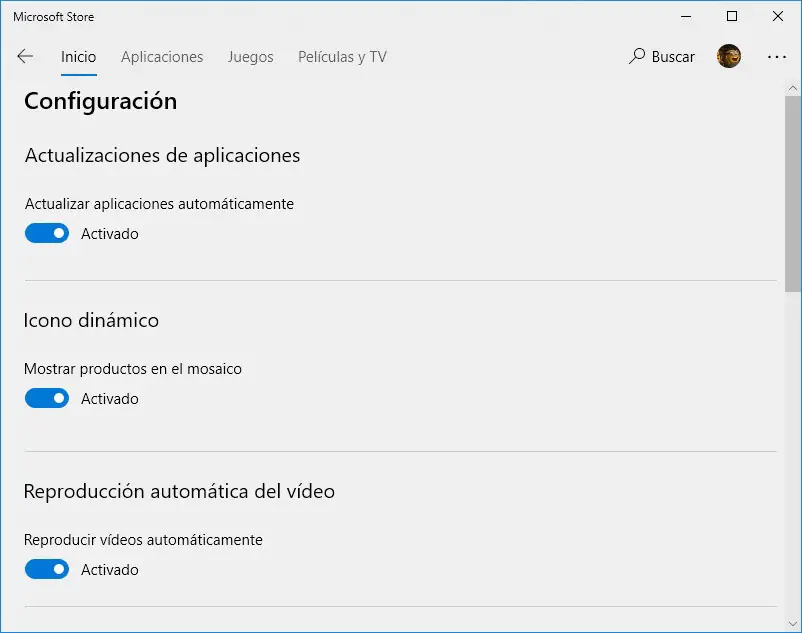The height and width of the screenshot is (633, 802).
Task: Click the Actualizaciones de aplicaciones heading
Action: pyautogui.click(x=162, y=155)
